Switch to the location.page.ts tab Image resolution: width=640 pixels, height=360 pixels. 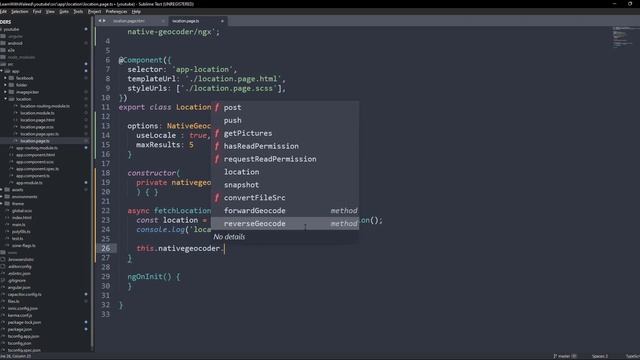pyautogui.click(x=186, y=21)
